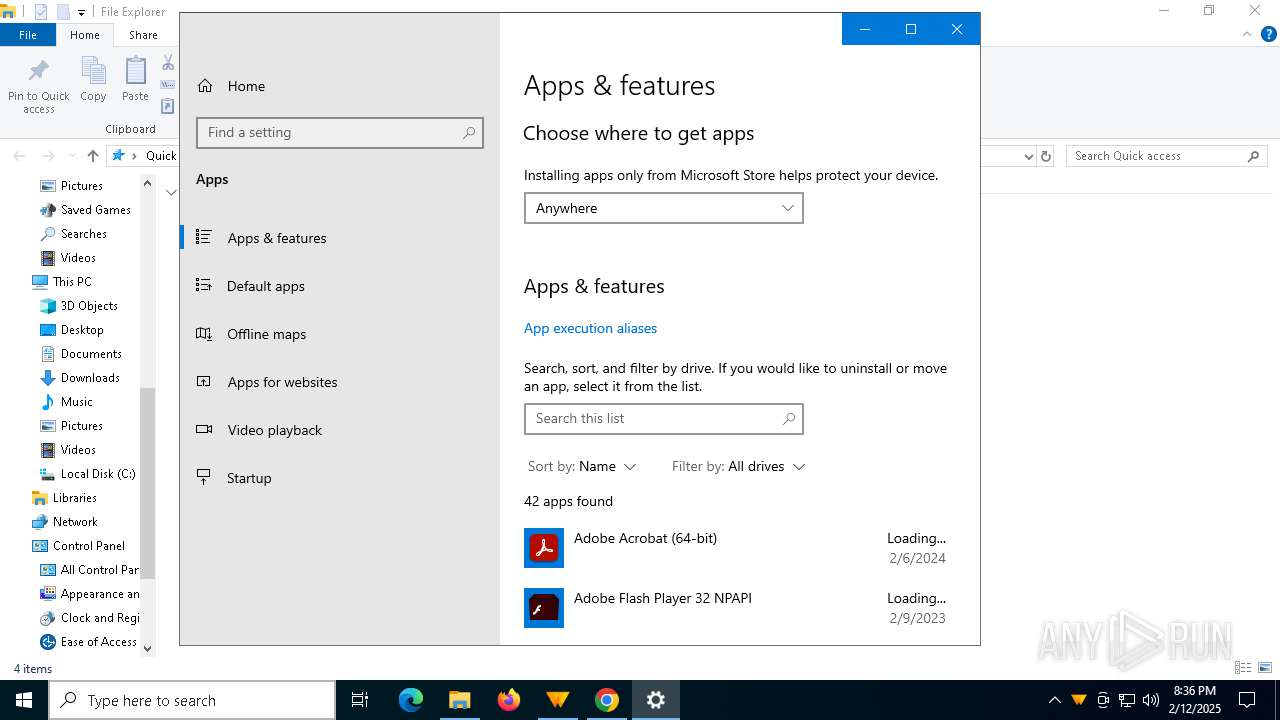Switch to large icons view in File Explorer

pyautogui.click(x=1265, y=668)
